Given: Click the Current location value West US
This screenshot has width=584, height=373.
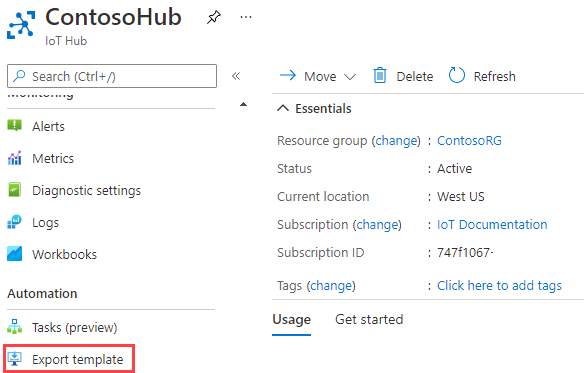Looking at the screenshot, I should [461, 196].
